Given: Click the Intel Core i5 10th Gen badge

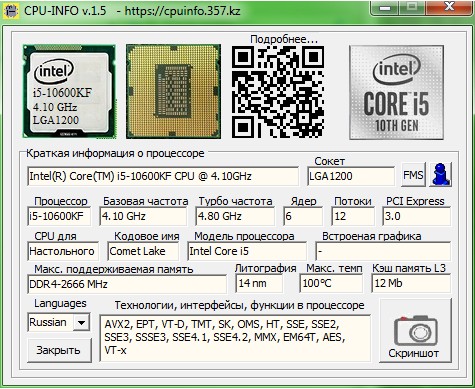Looking at the screenshot, I should (x=396, y=92).
